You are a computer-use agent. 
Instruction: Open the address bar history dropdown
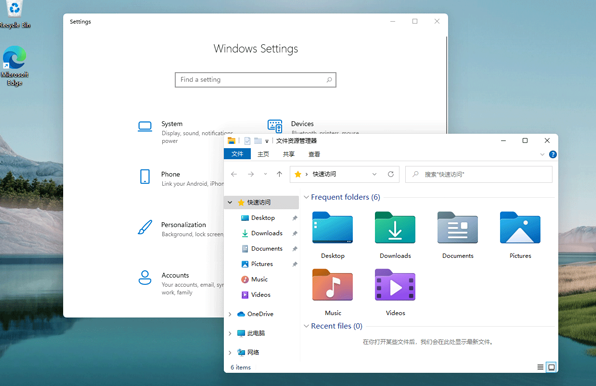tap(374, 174)
